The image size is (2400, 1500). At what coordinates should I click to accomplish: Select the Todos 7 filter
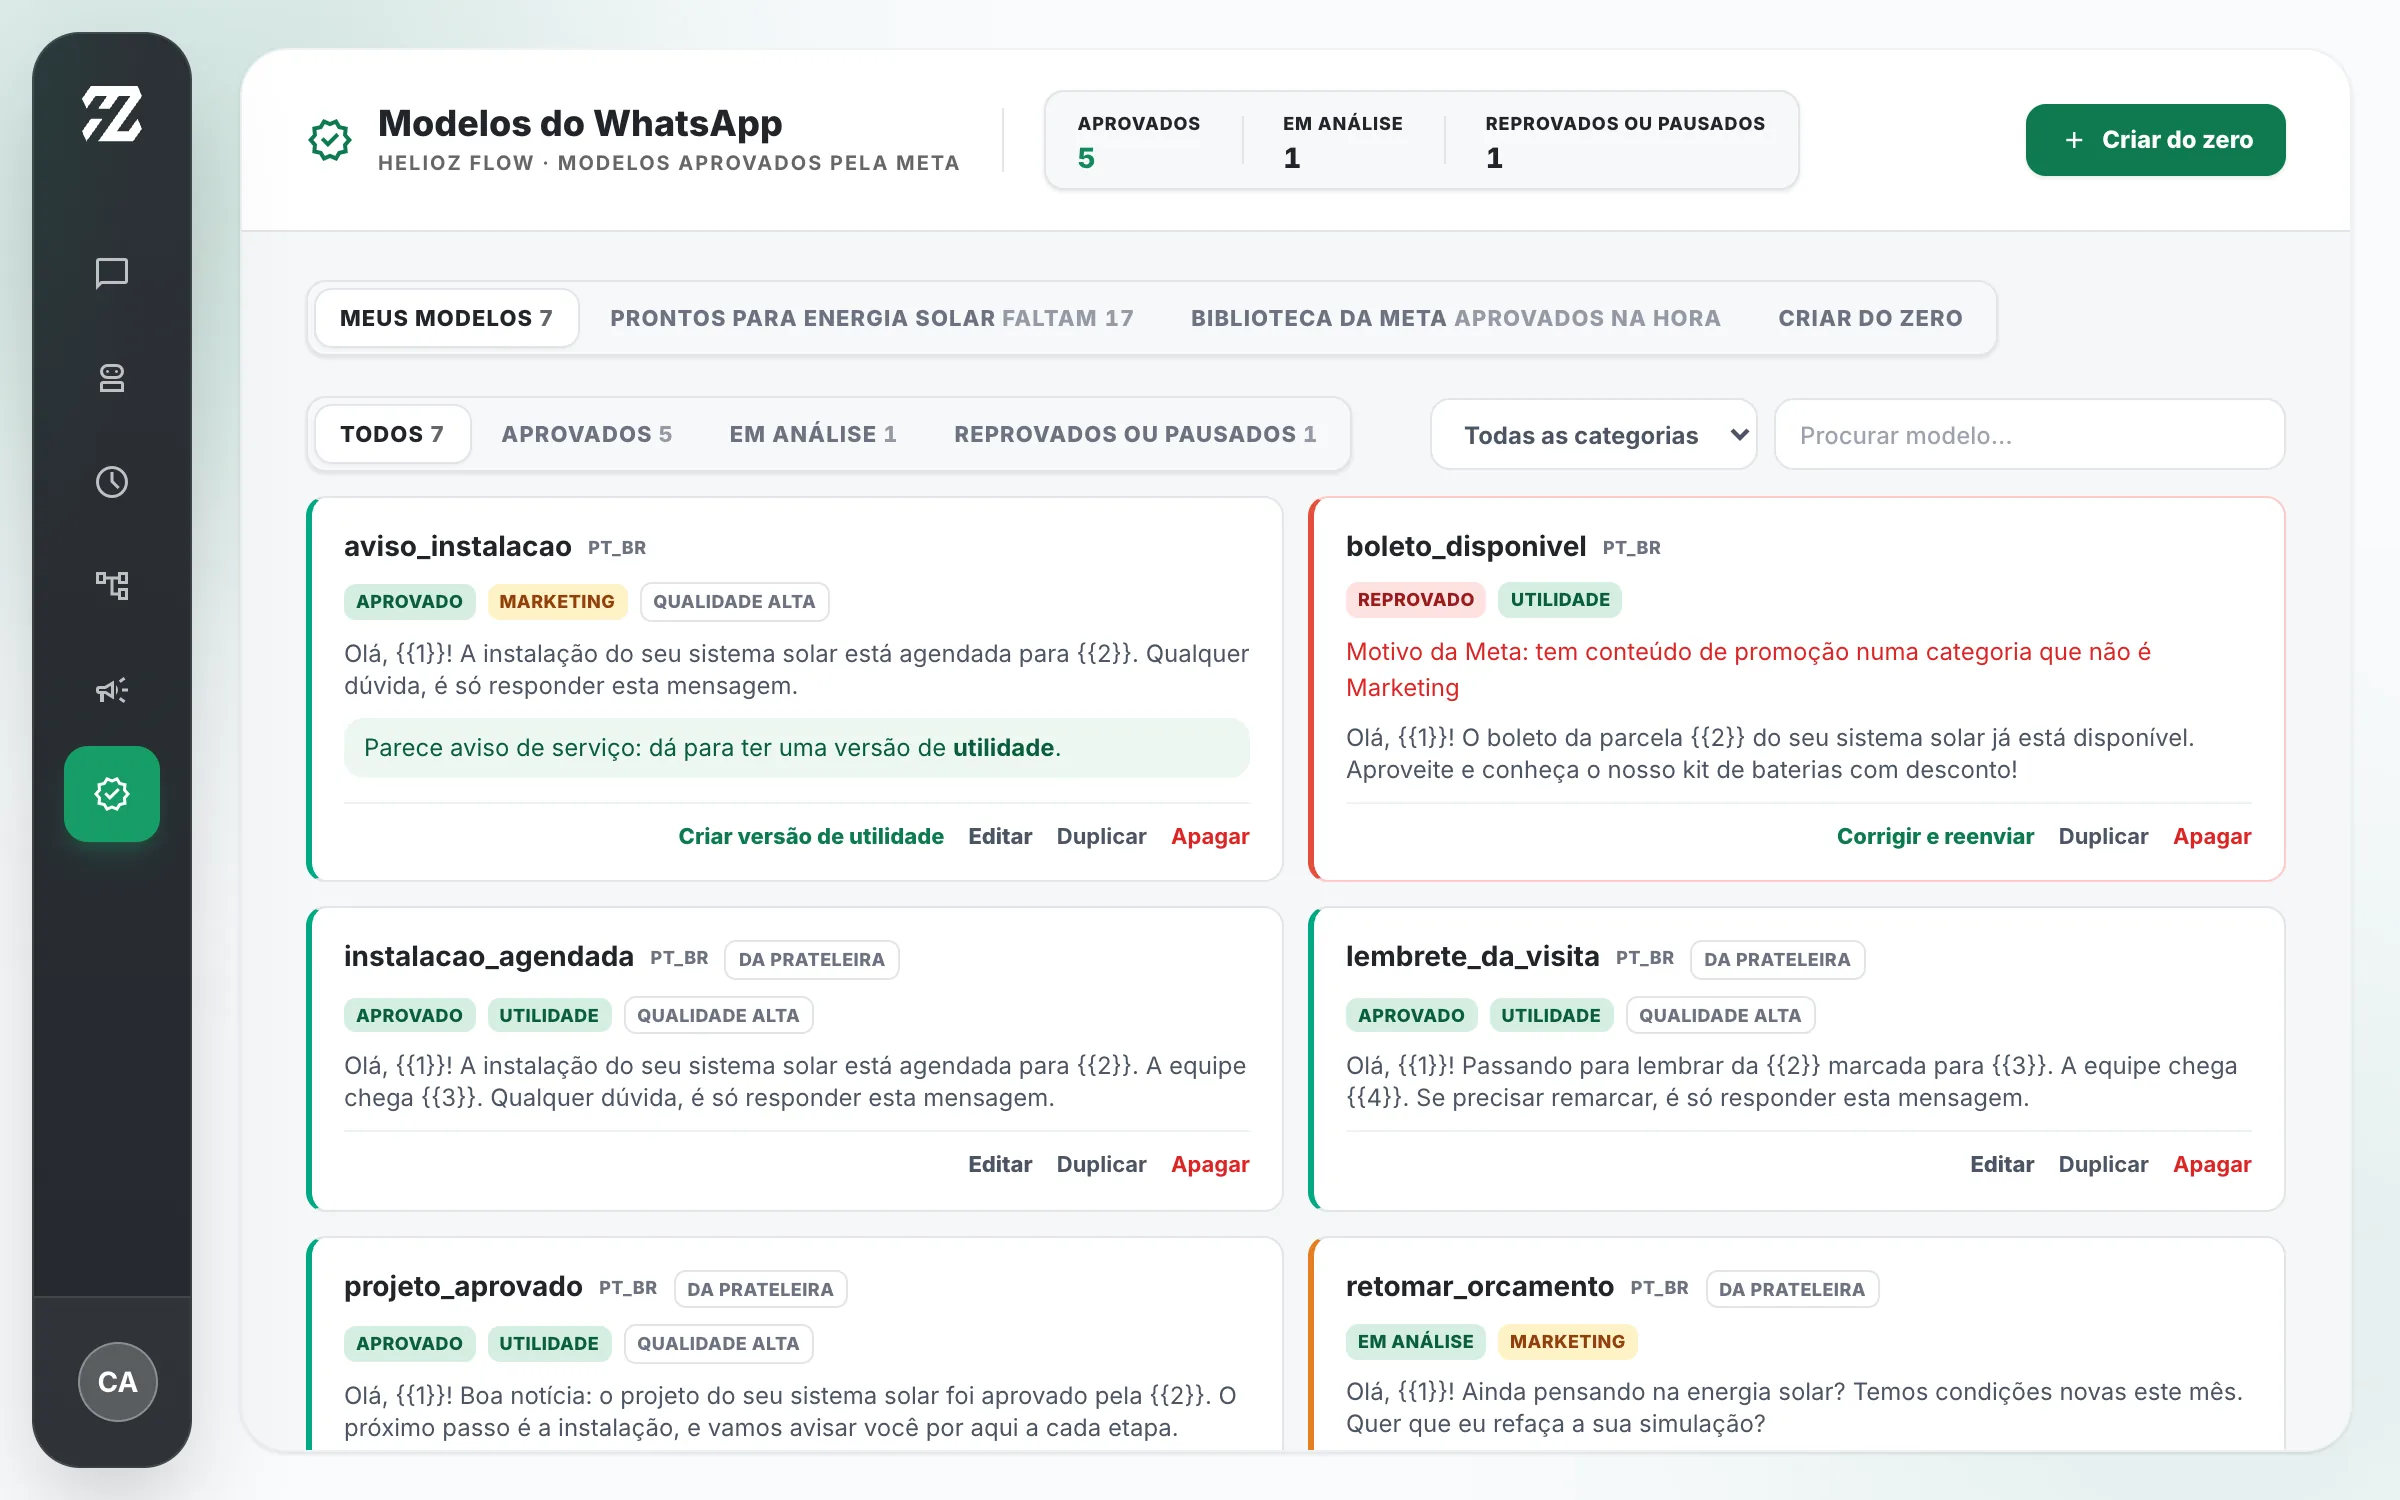click(x=392, y=434)
